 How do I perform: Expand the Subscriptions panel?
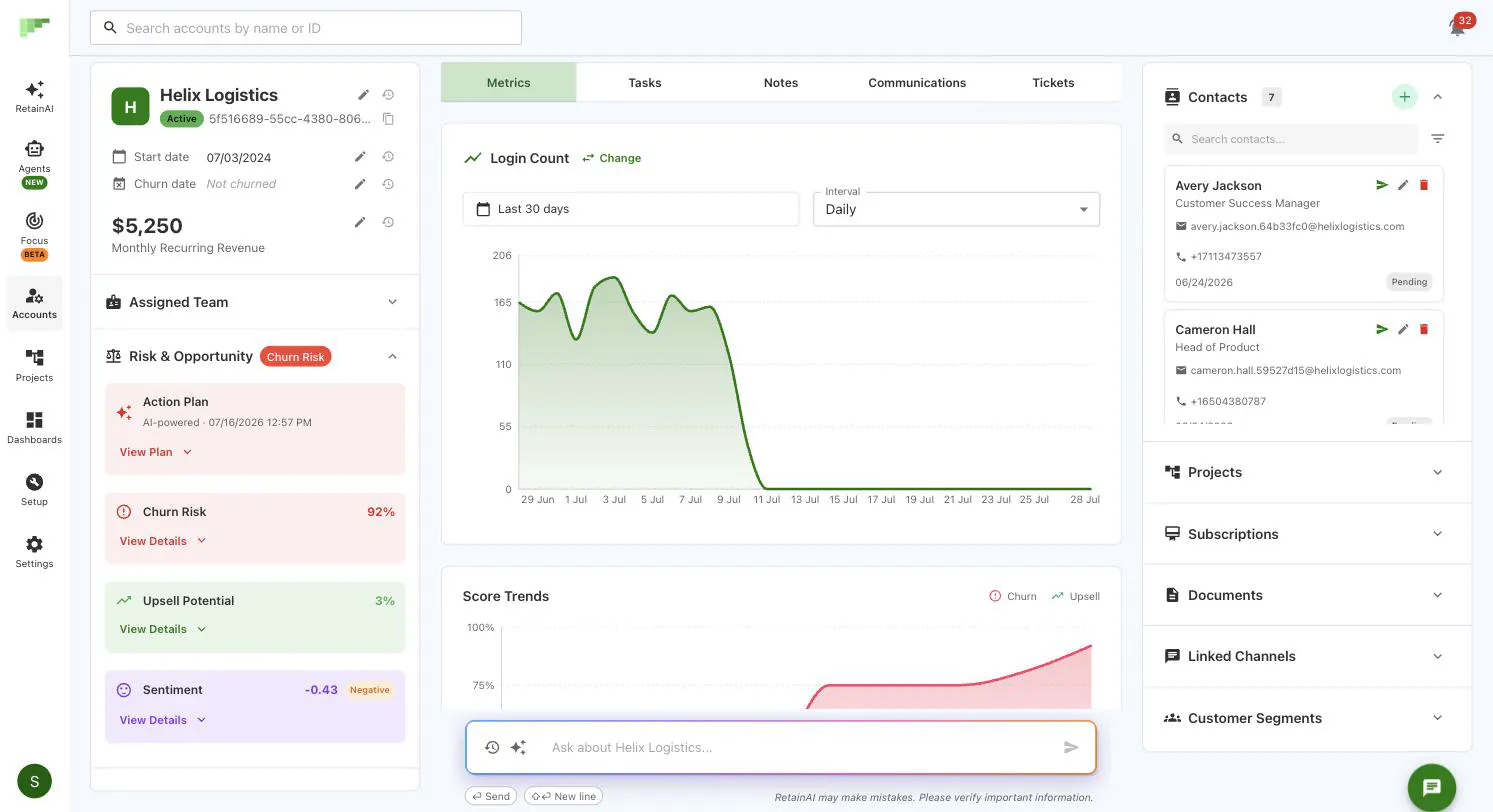coord(1306,534)
